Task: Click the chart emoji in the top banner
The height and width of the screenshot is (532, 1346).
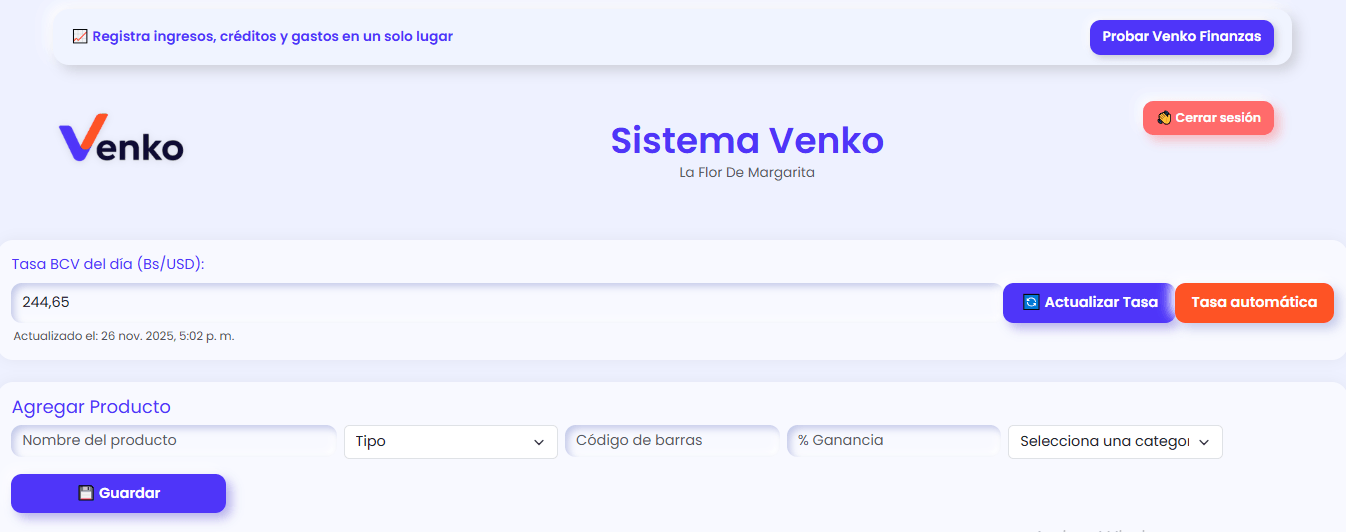Action: (81, 36)
